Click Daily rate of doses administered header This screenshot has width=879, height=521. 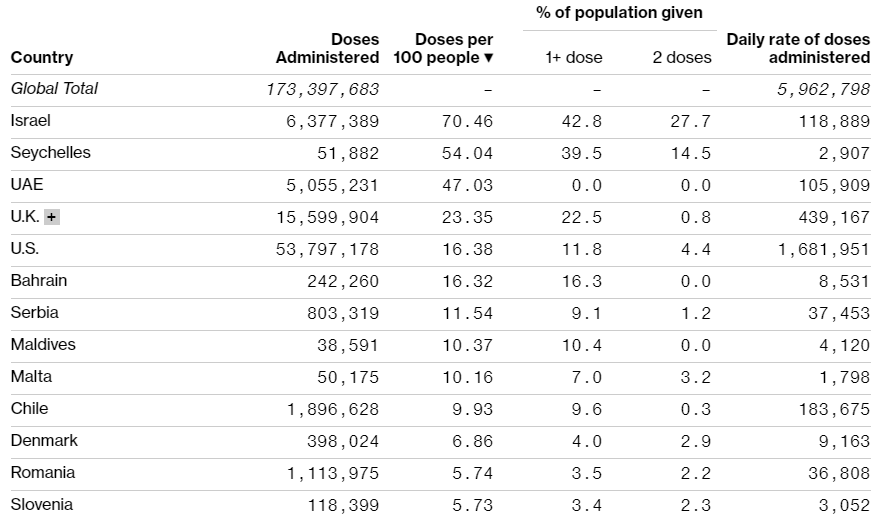point(798,49)
